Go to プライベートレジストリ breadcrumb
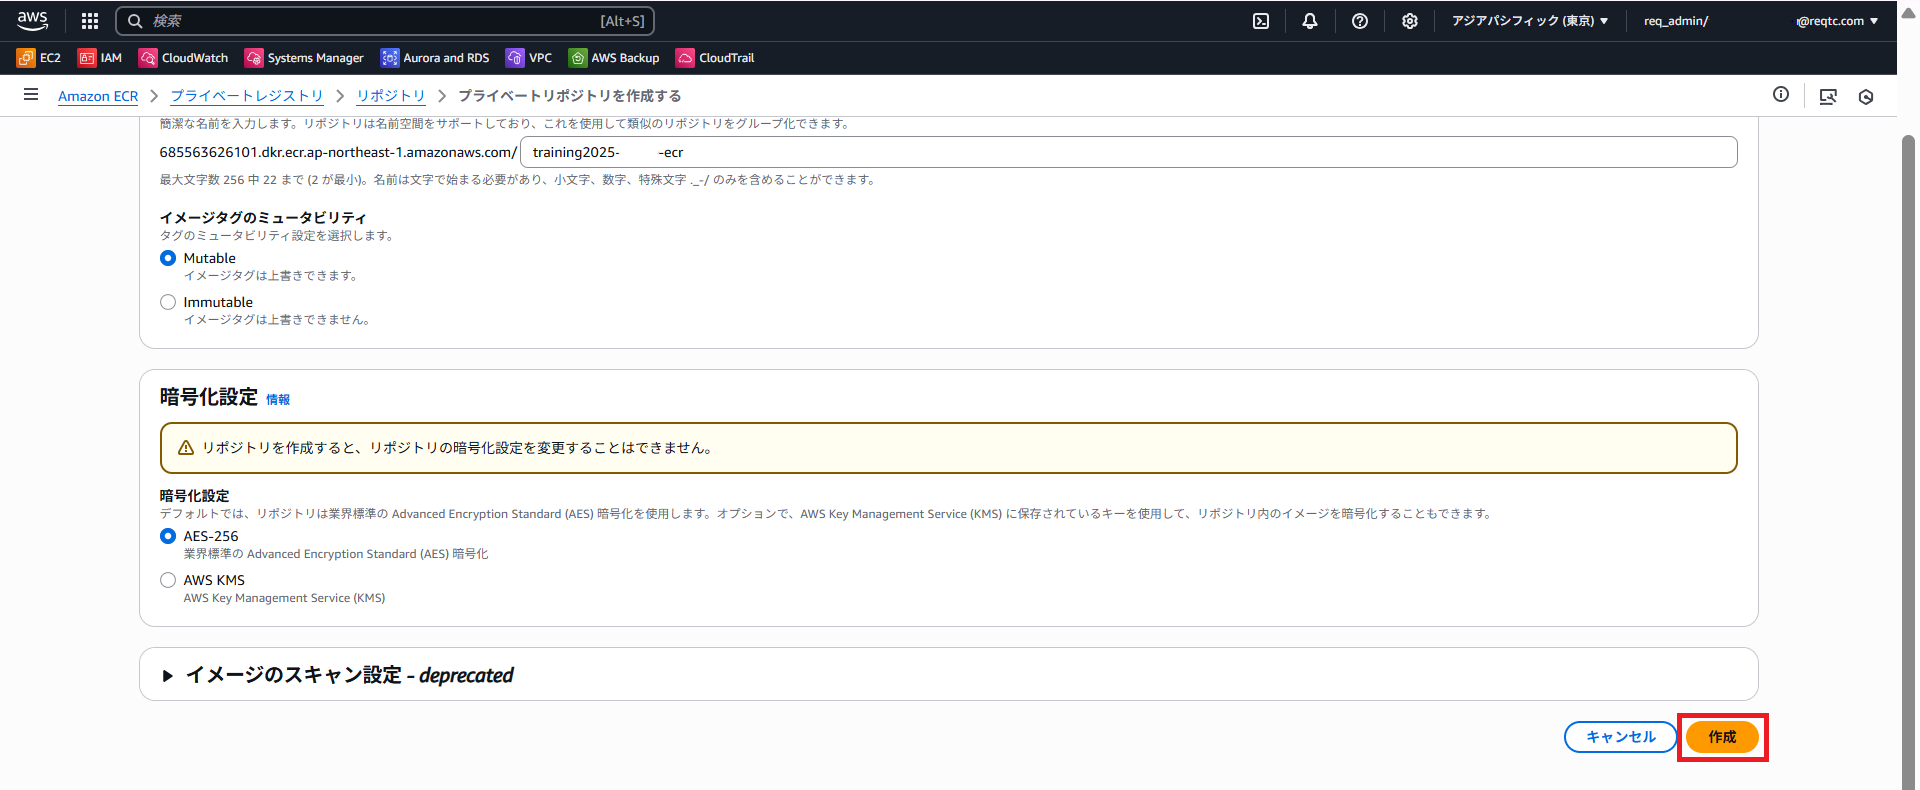The height and width of the screenshot is (790, 1920). click(247, 96)
